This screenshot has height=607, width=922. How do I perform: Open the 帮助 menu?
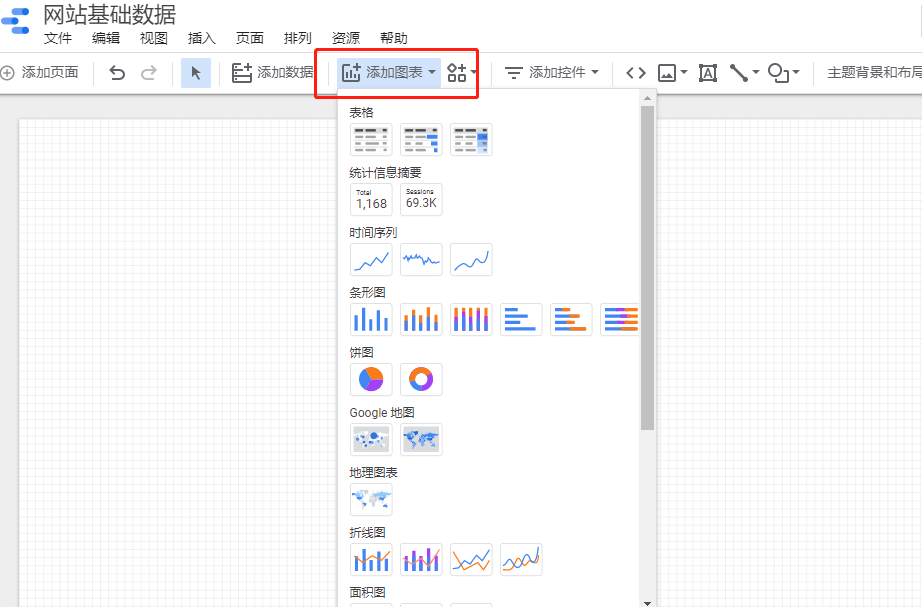[x=394, y=38]
